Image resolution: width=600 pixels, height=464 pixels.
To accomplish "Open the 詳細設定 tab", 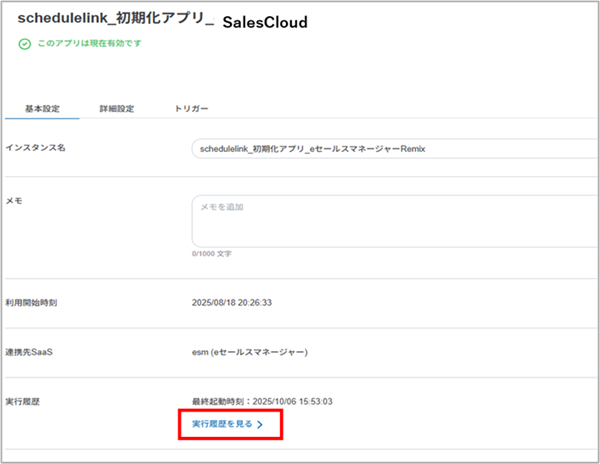I will [x=117, y=108].
